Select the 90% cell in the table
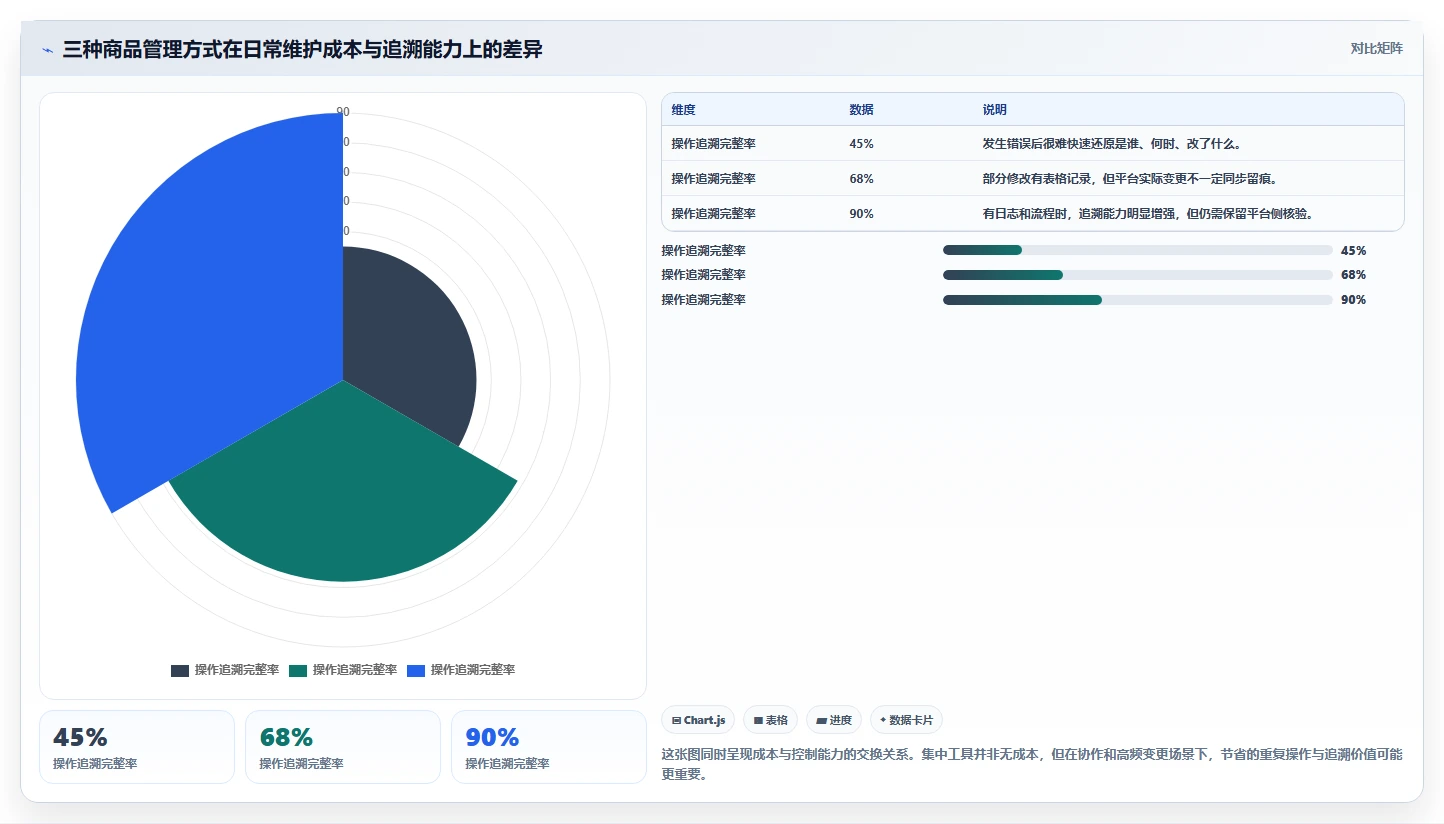1444x824 pixels. tap(862, 214)
